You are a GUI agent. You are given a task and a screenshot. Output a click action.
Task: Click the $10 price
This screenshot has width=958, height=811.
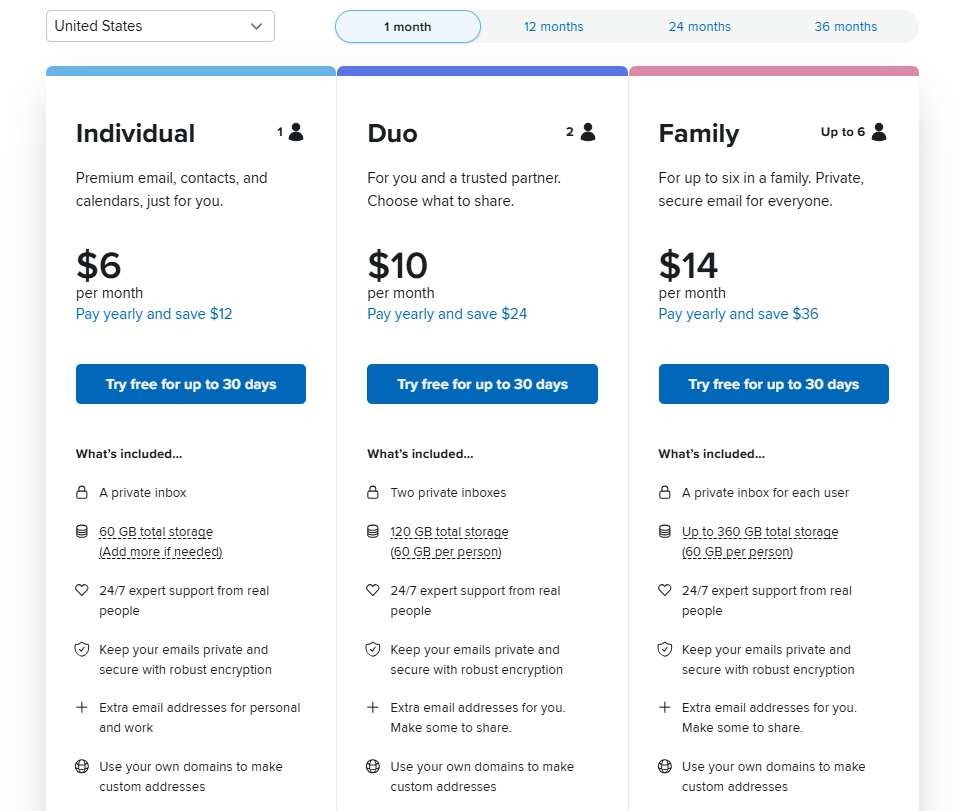[x=397, y=266]
